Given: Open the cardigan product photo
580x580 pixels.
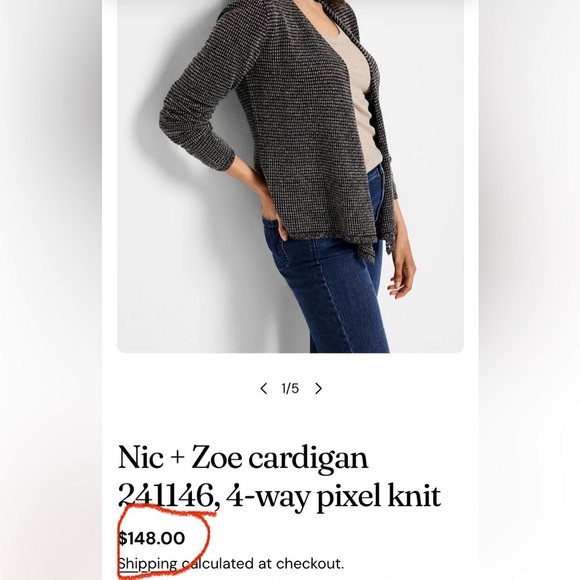Looking at the screenshot, I should point(290,176).
